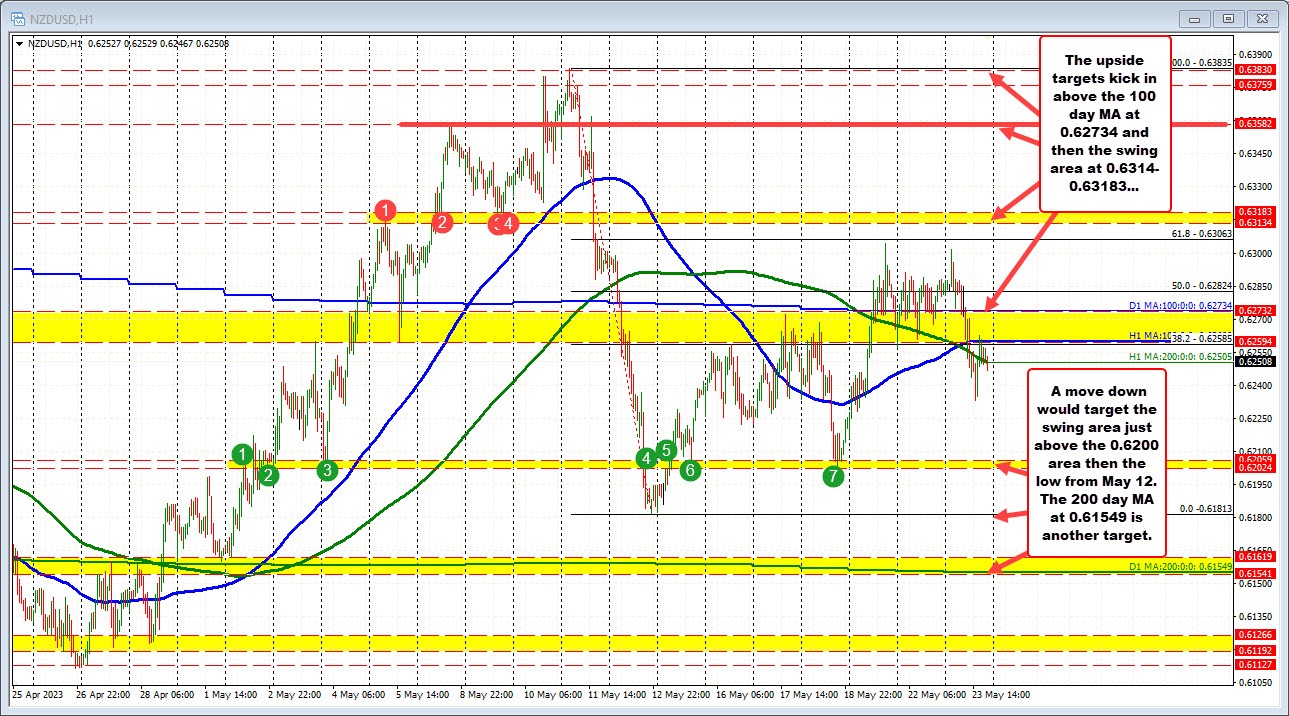Click the chart window icon in title bar
Screen dimensions: 1289x716
(16, 17)
